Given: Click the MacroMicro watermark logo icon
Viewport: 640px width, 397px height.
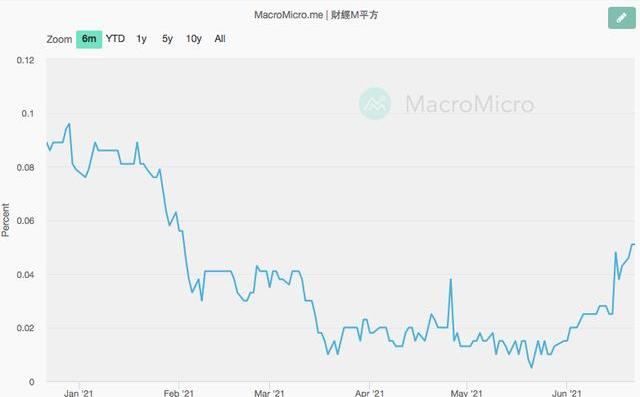Looking at the screenshot, I should 375,103.
